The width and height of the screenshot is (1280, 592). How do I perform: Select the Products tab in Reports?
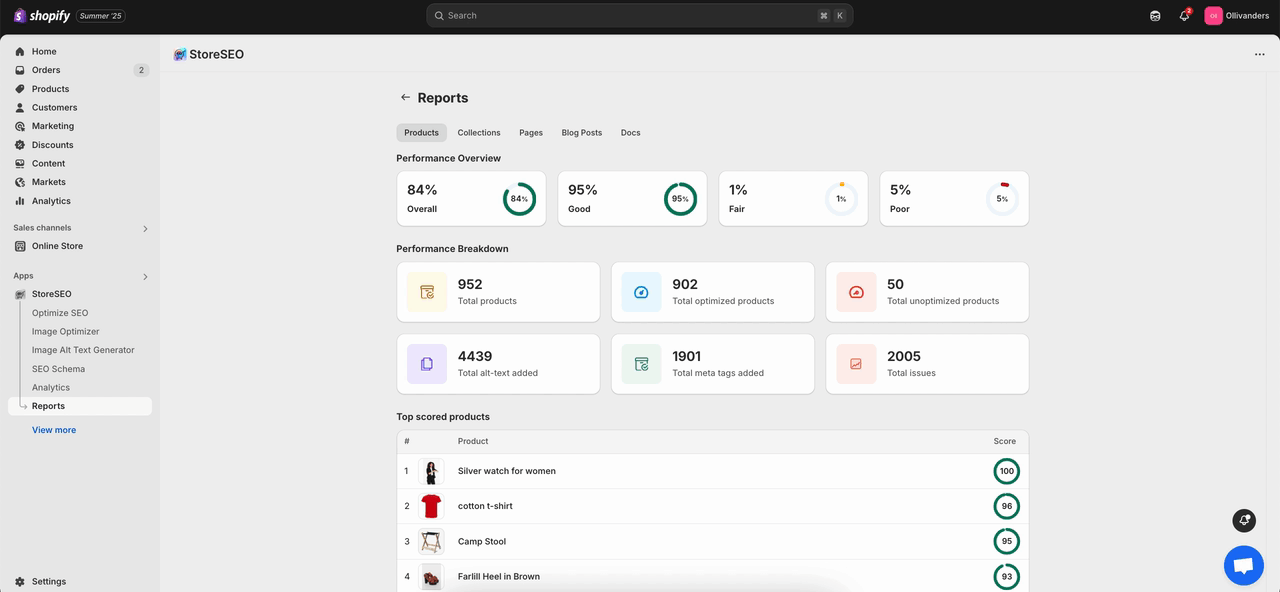tap(421, 133)
